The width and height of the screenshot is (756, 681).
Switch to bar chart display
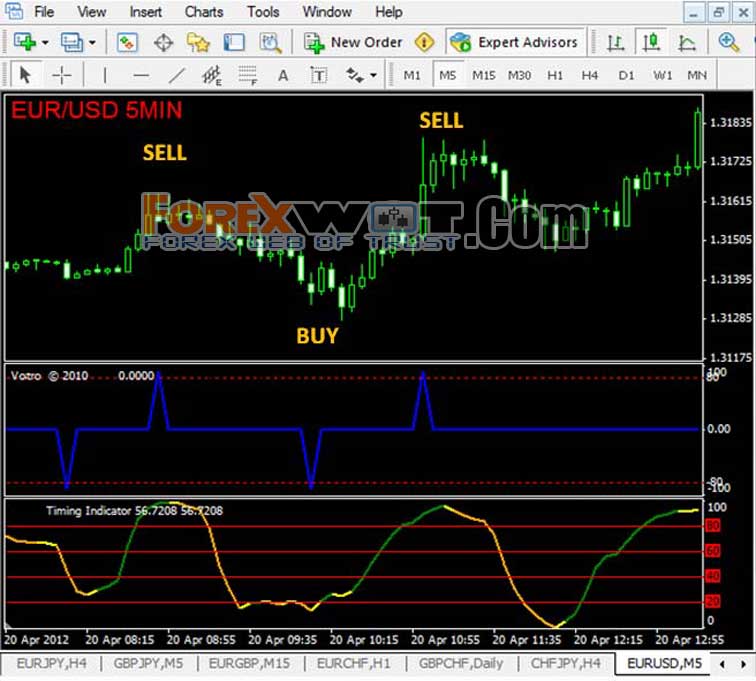pyautogui.click(x=615, y=42)
